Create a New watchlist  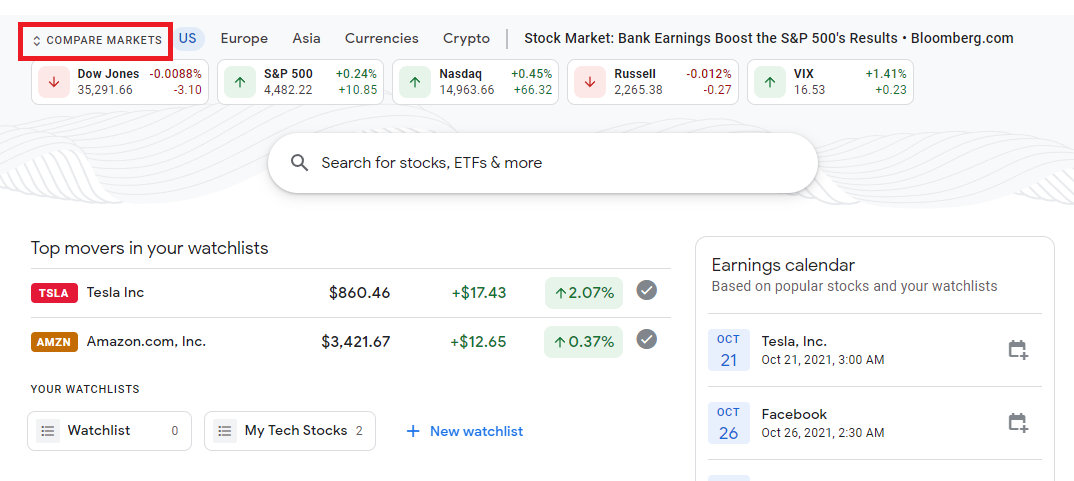coord(464,431)
